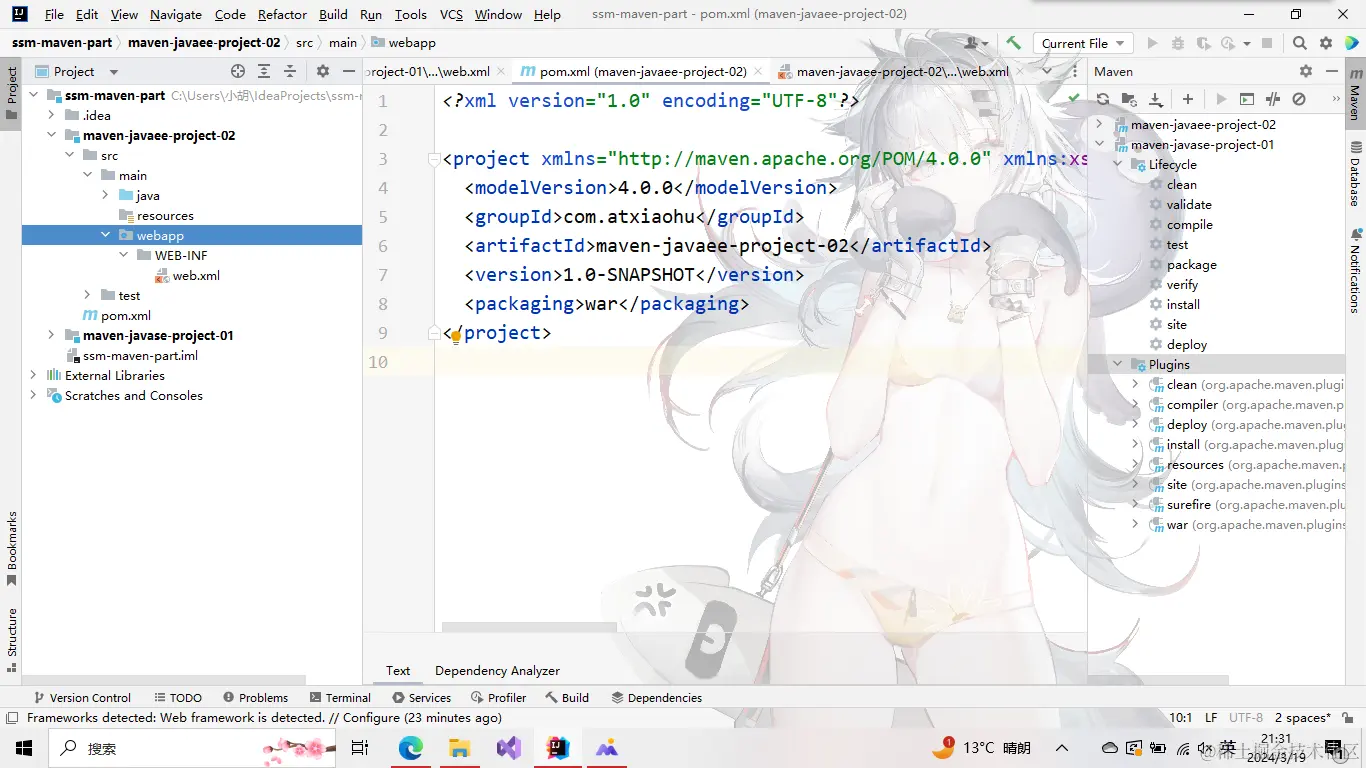Viewport: 1366px width, 768px height.
Task: Open the Project view type dropdown
Action: (x=77, y=71)
